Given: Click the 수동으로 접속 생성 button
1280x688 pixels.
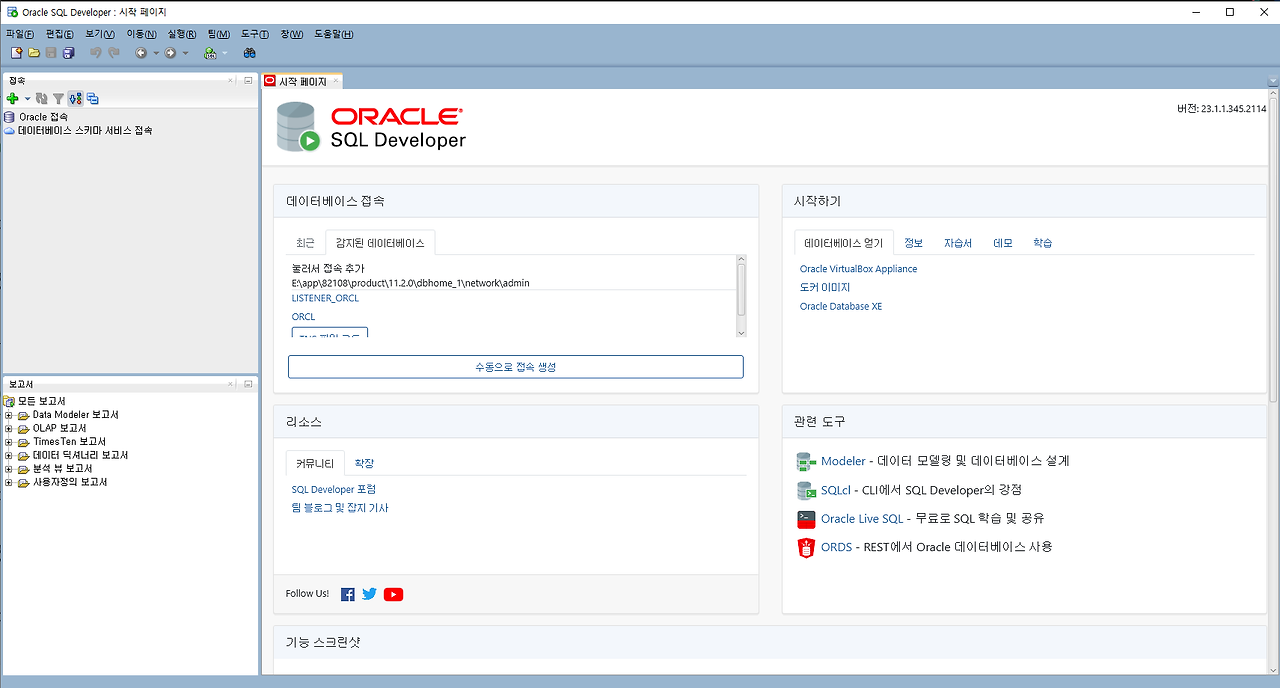Looking at the screenshot, I should click(516, 367).
